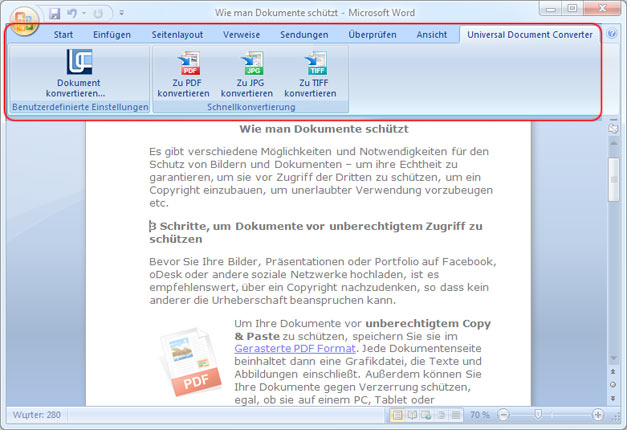The image size is (627, 430).
Task: Switch to Draft view
Action: [455, 415]
